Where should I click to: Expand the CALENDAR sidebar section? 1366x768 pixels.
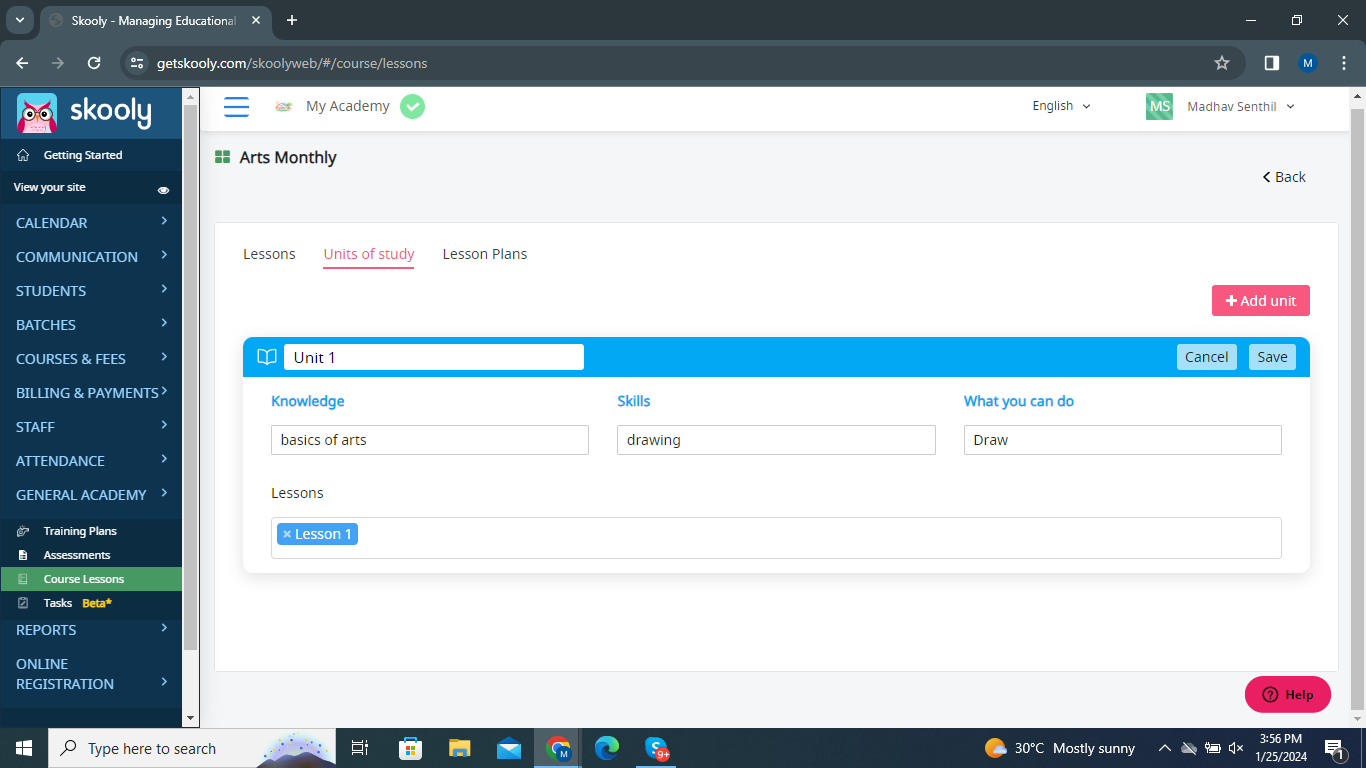click(91, 223)
